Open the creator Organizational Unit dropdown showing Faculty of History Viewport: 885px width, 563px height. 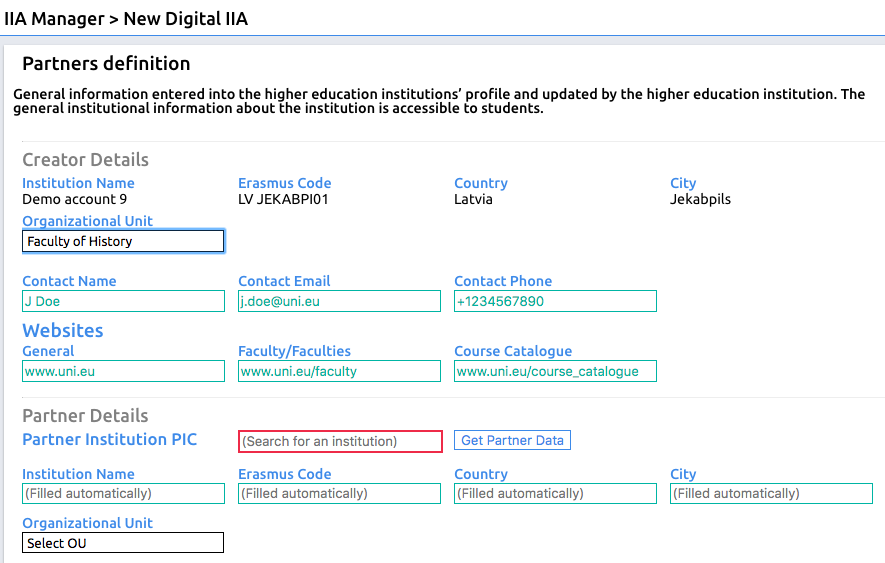point(123,241)
